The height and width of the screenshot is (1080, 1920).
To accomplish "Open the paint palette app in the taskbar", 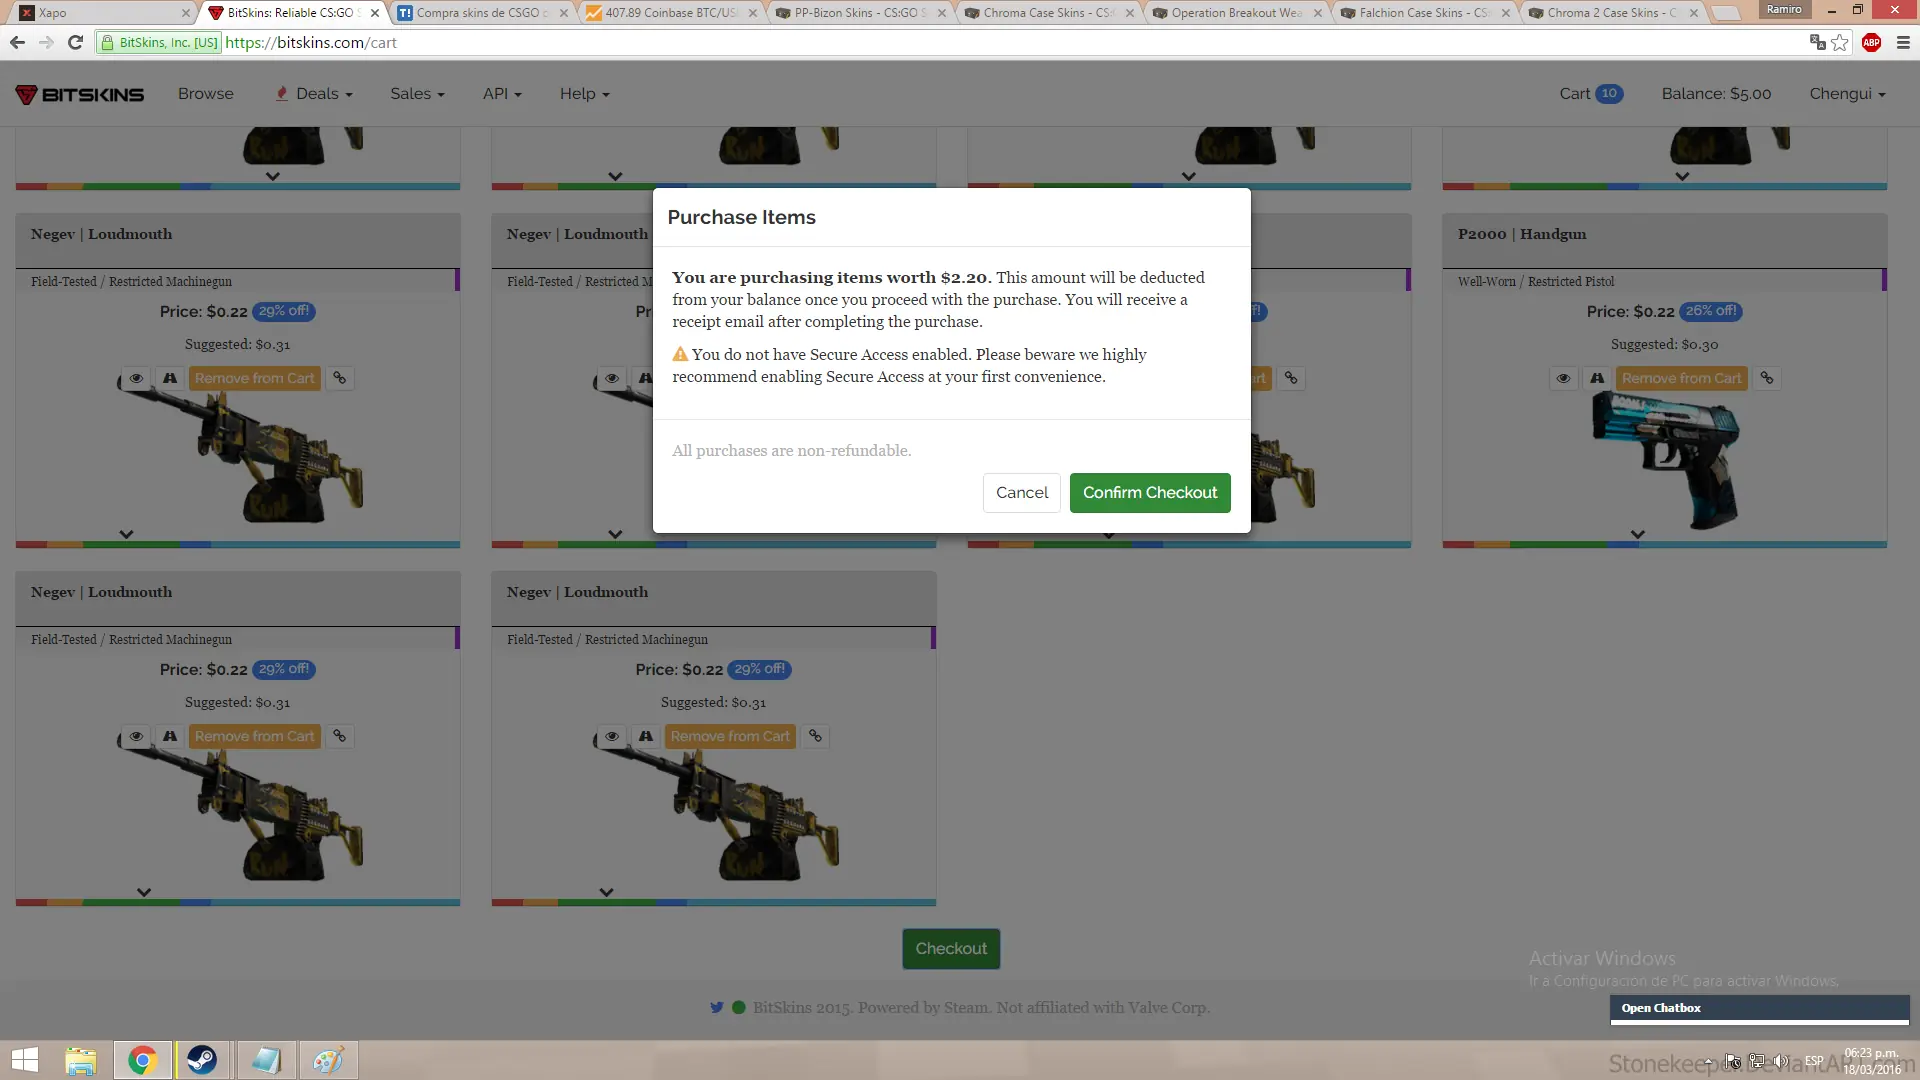I will point(328,1060).
